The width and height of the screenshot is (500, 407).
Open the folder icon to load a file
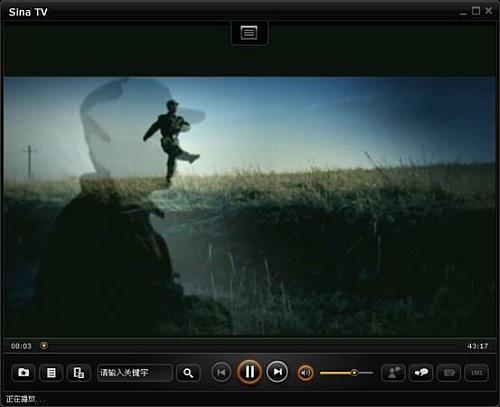(23, 372)
